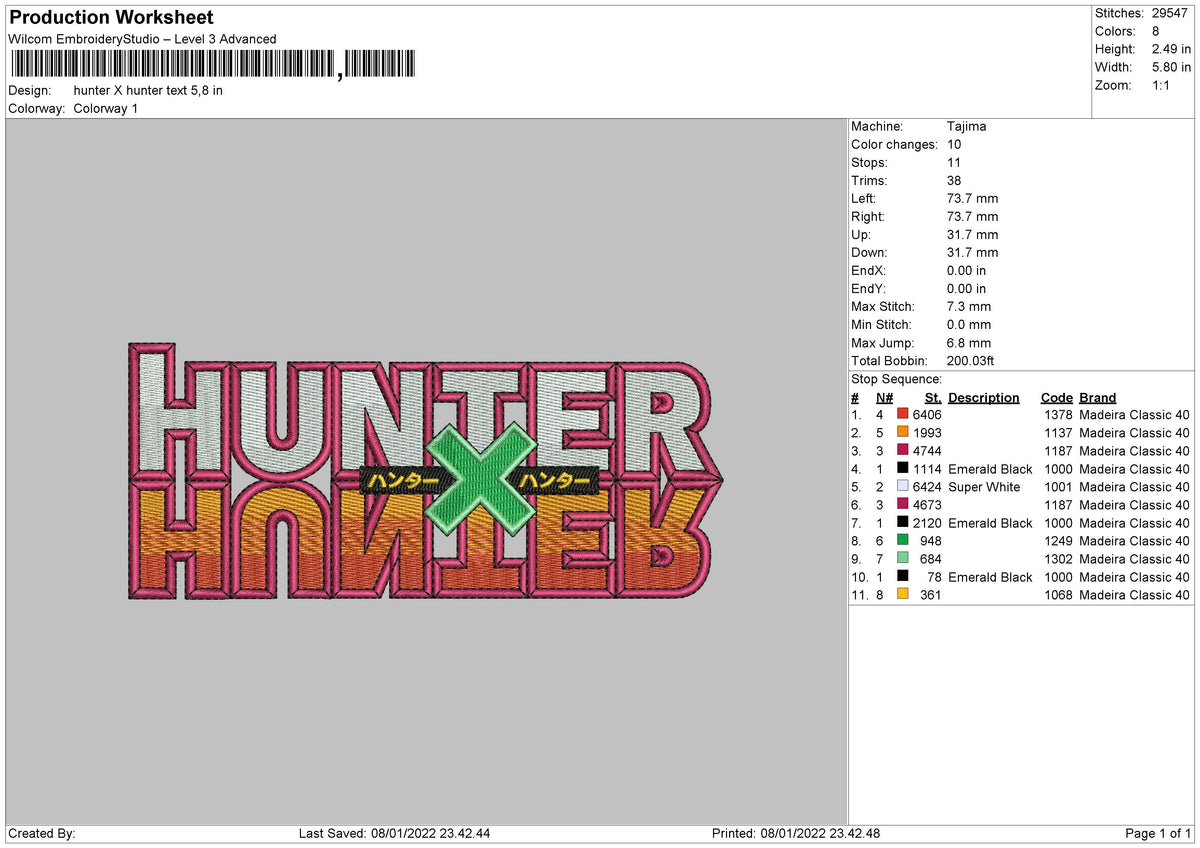The image size is (1200, 848).
Task: Click the green swatch for thread 948
Action: (x=903, y=541)
